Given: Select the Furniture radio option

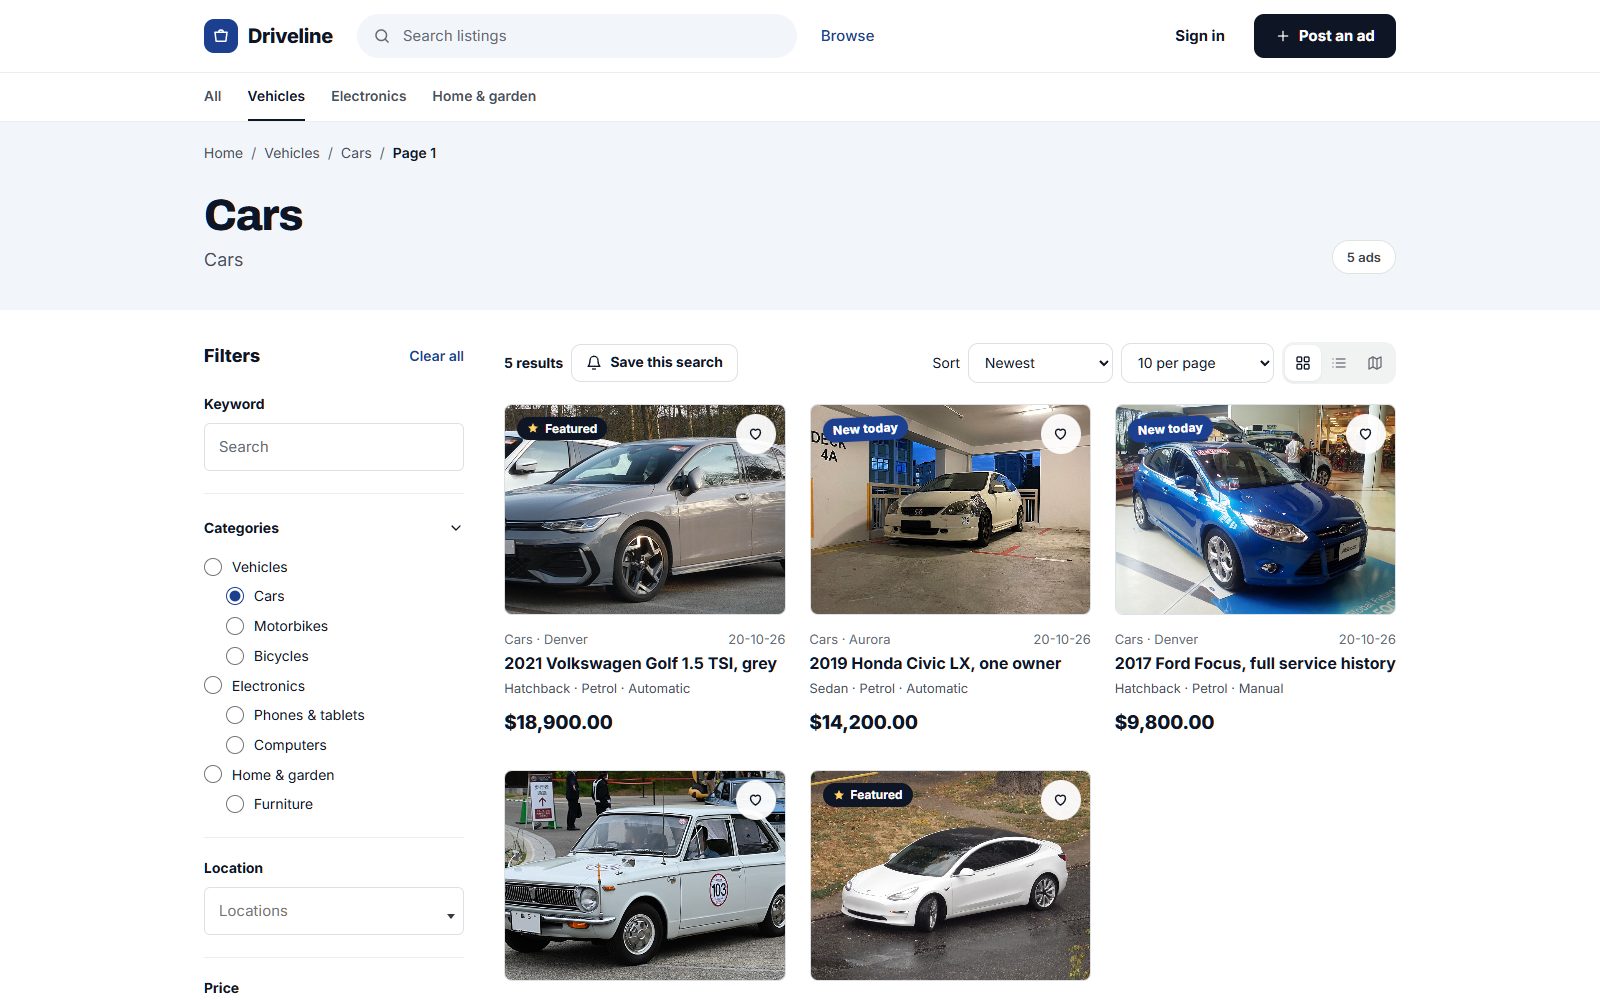Looking at the screenshot, I should coord(235,804).
